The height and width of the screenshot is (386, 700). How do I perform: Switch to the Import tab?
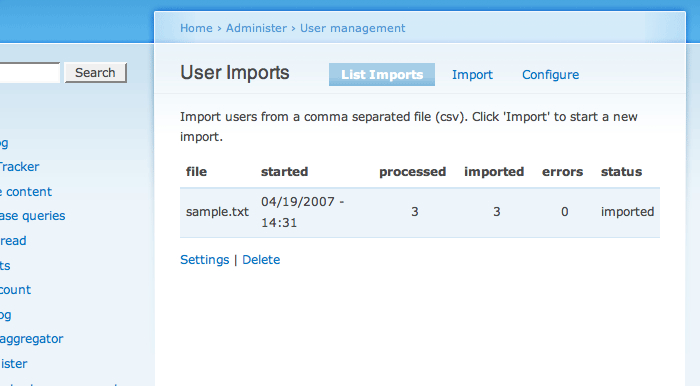tap(472, 75)
